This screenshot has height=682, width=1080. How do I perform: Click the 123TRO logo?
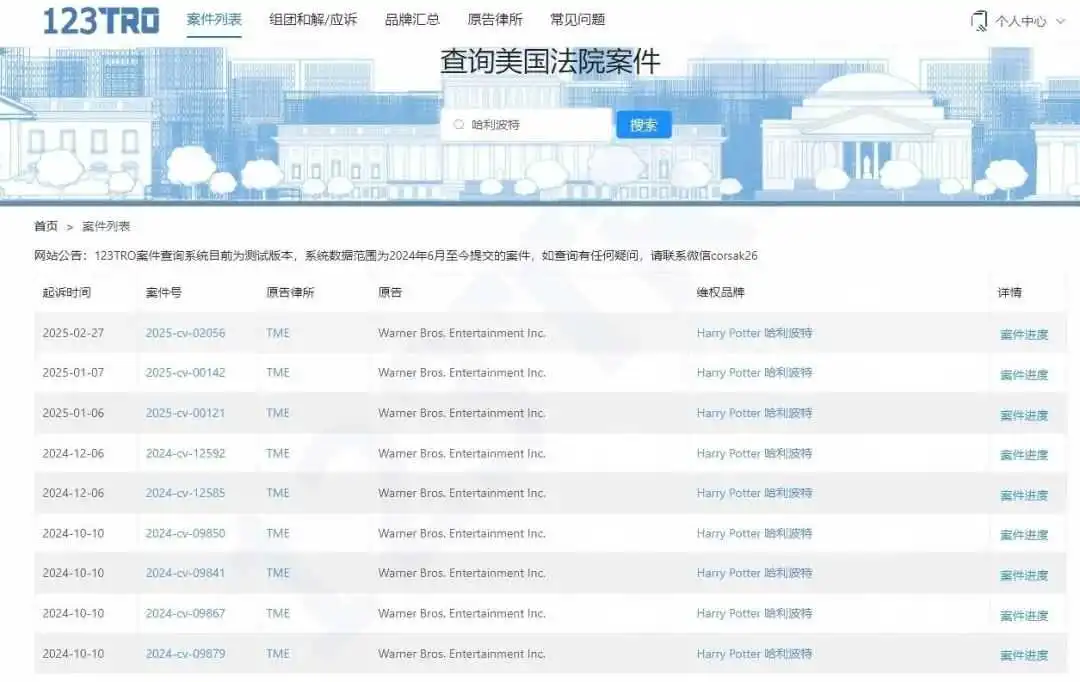101,21
